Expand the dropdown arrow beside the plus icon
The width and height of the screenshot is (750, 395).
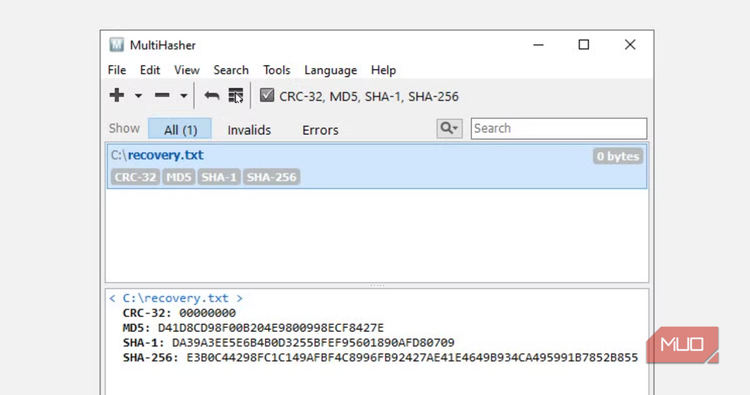point(138,96)
